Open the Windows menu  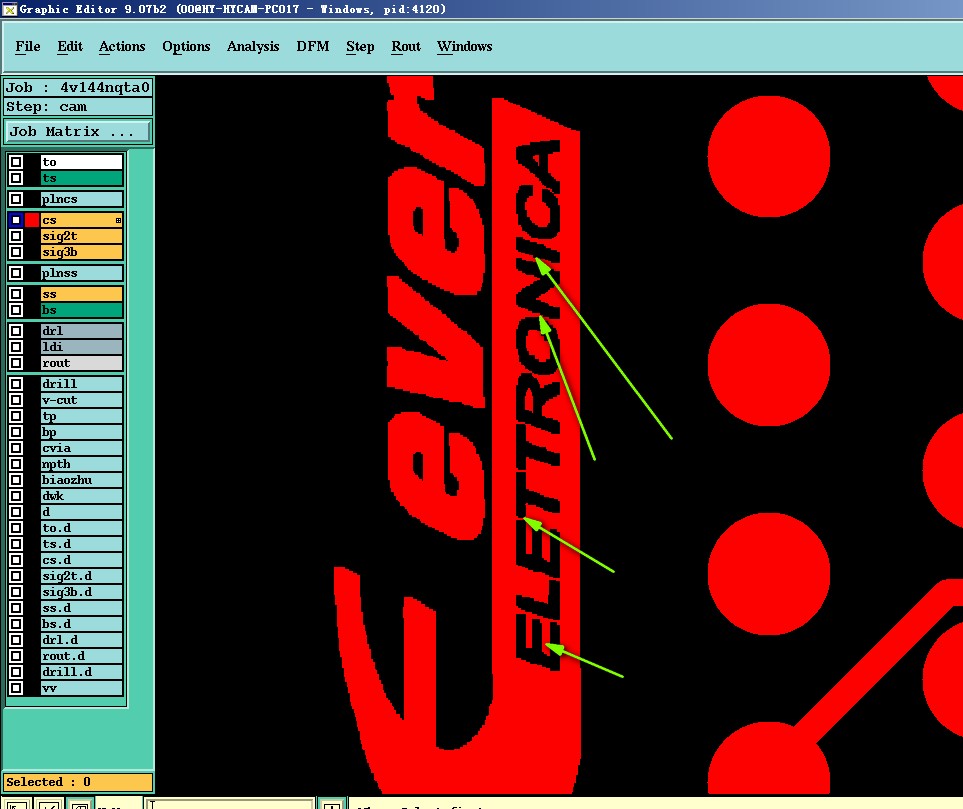point(464,47)
